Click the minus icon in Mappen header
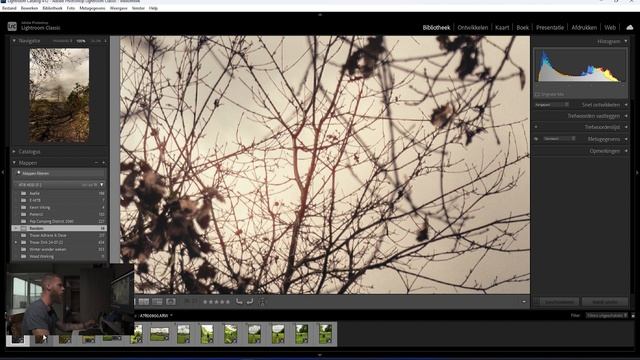 coord(96,163)
